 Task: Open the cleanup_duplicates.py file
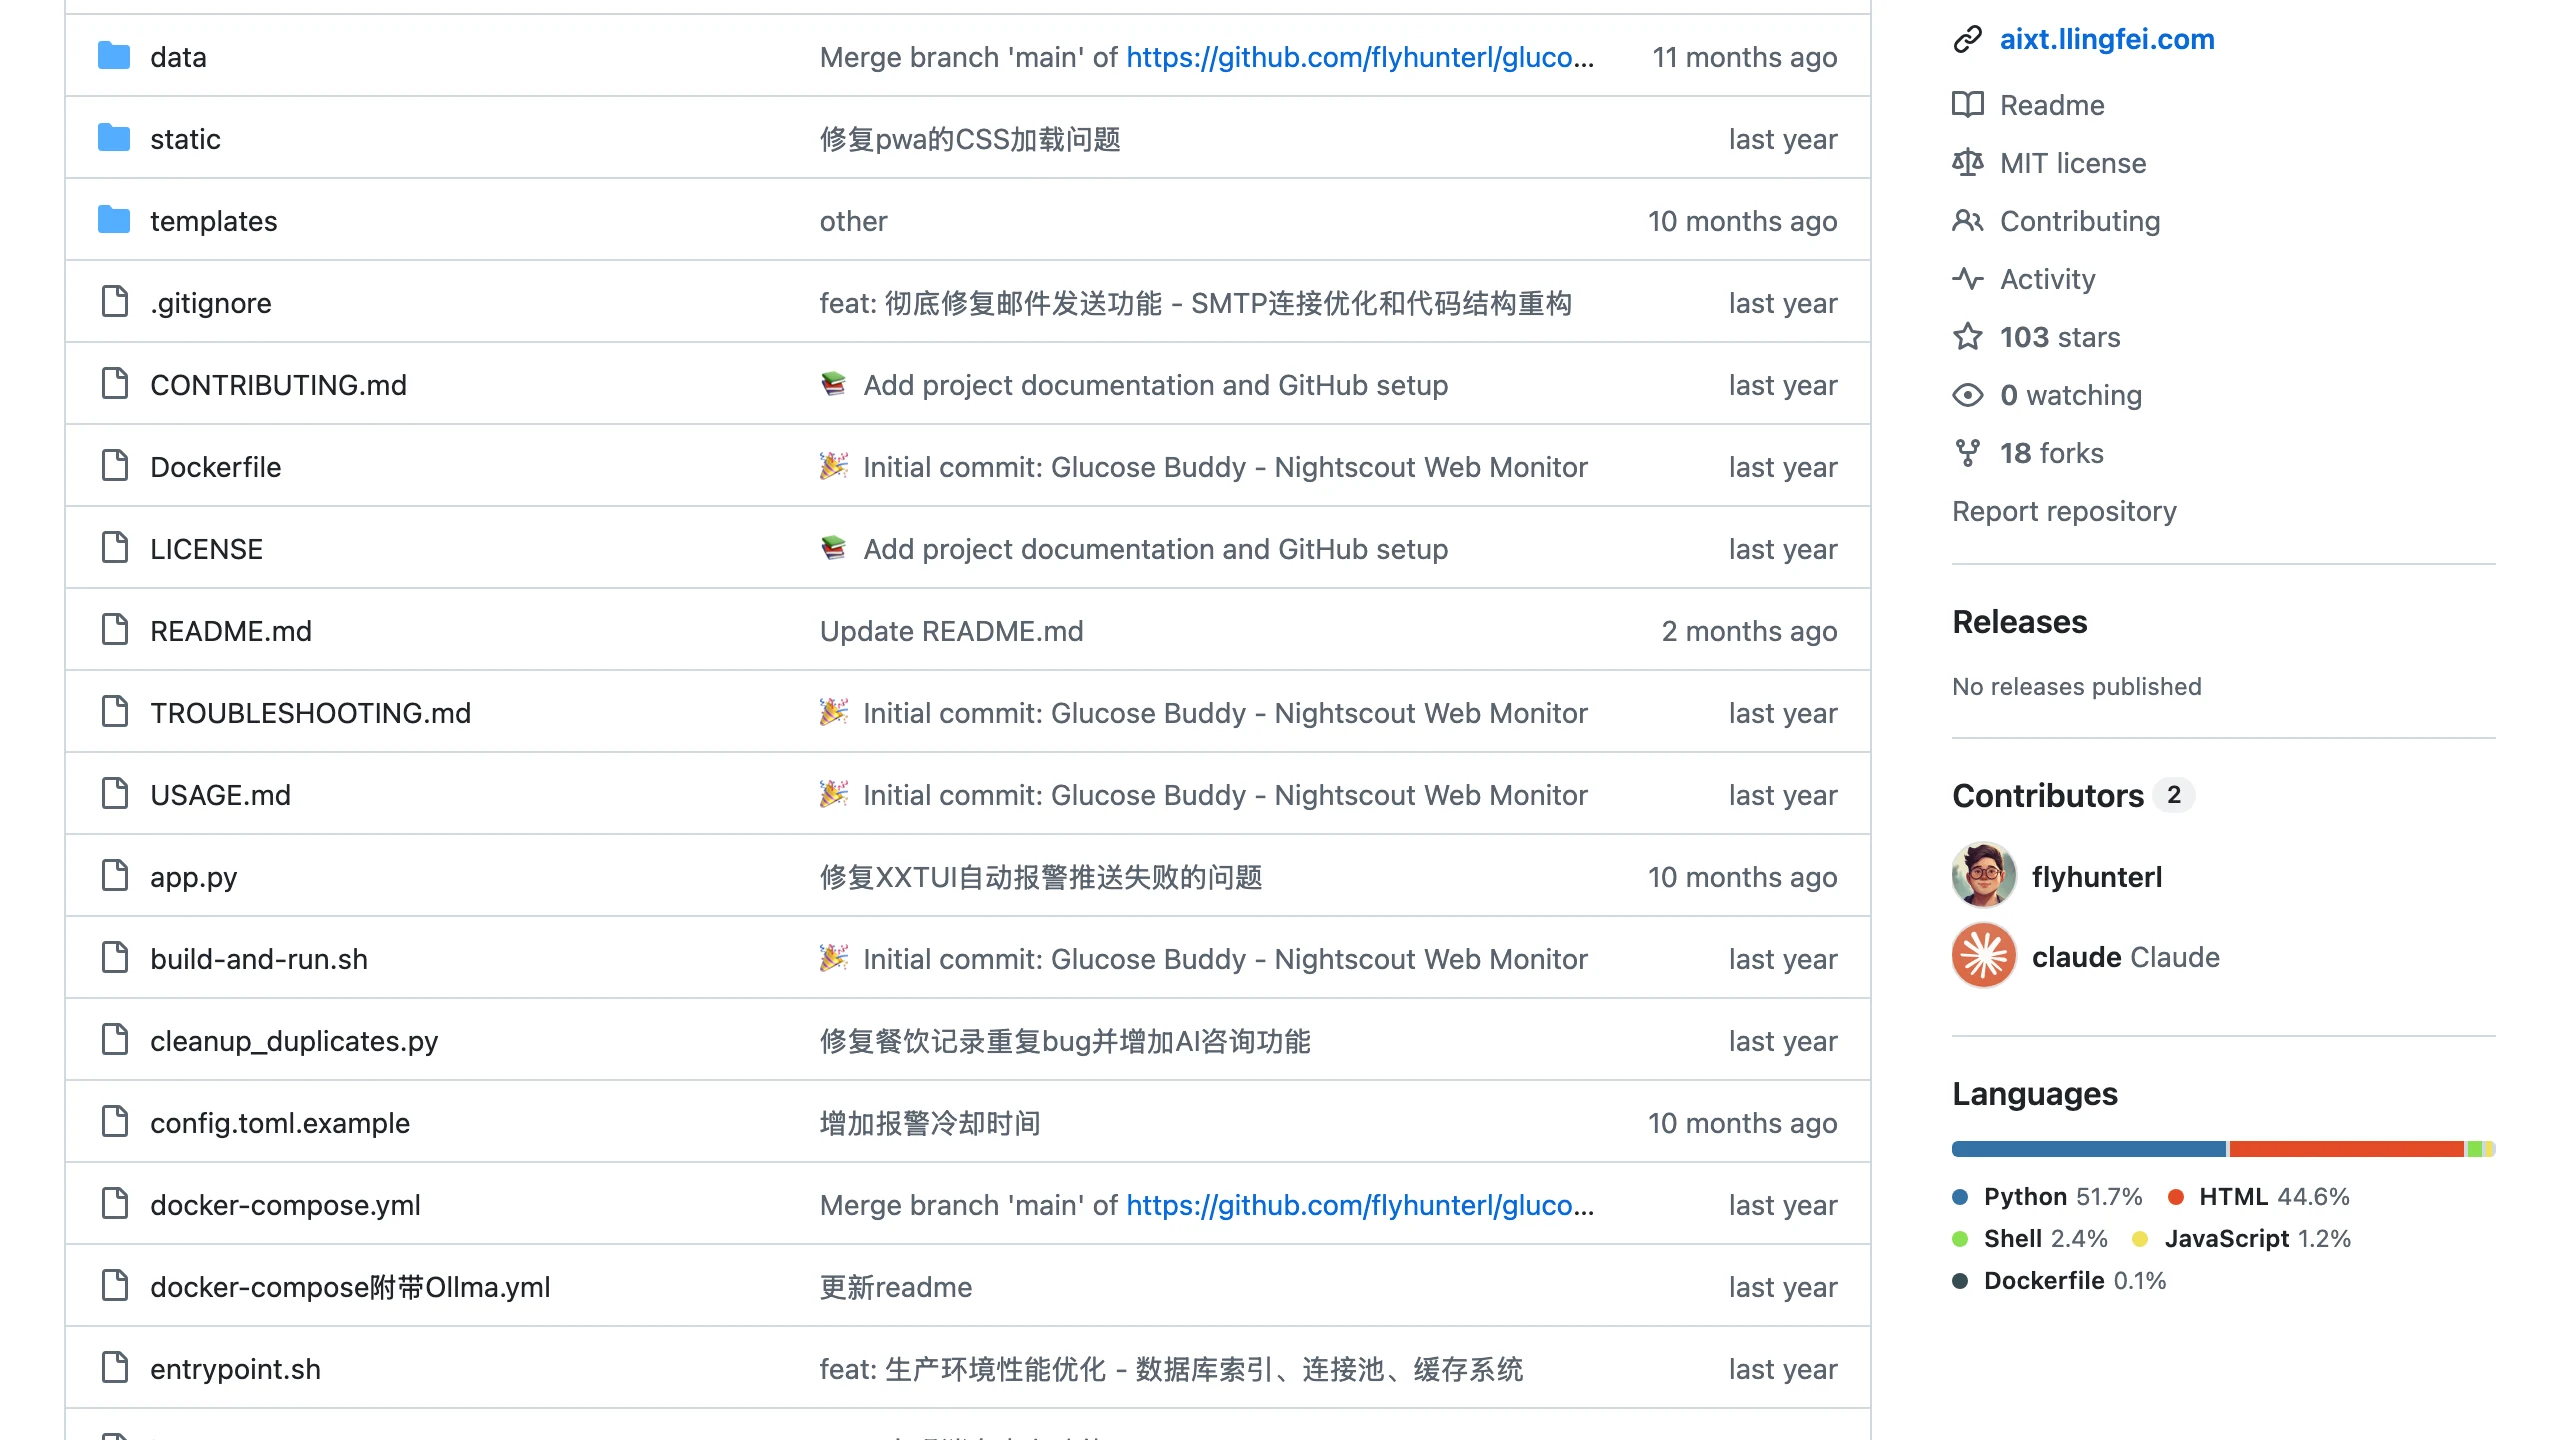click(x=294, y=1041)
